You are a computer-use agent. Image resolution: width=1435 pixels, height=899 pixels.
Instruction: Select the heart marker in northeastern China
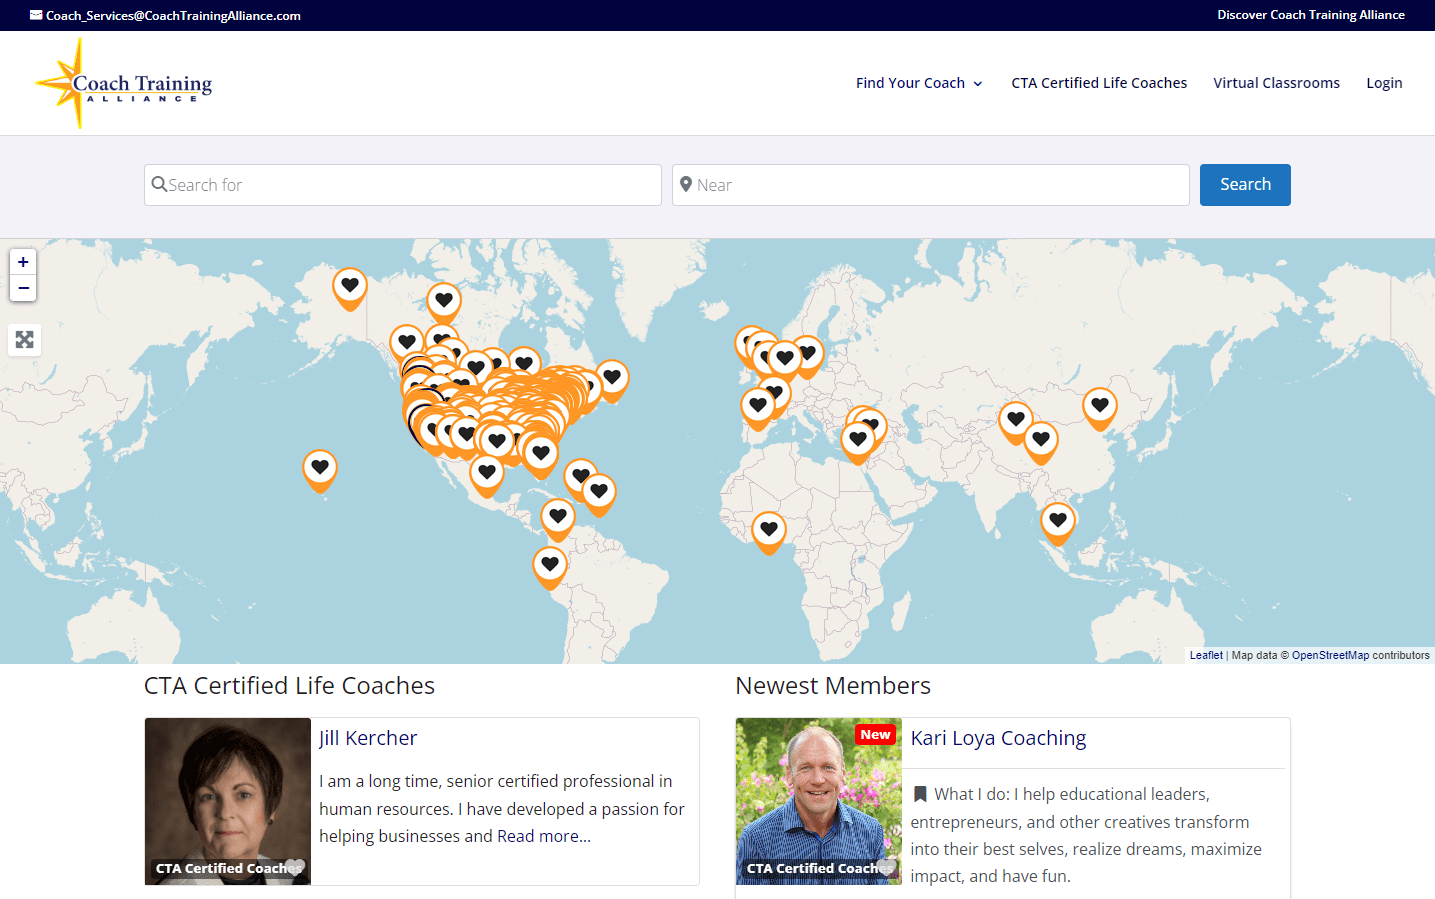(x=1099, y=406)
